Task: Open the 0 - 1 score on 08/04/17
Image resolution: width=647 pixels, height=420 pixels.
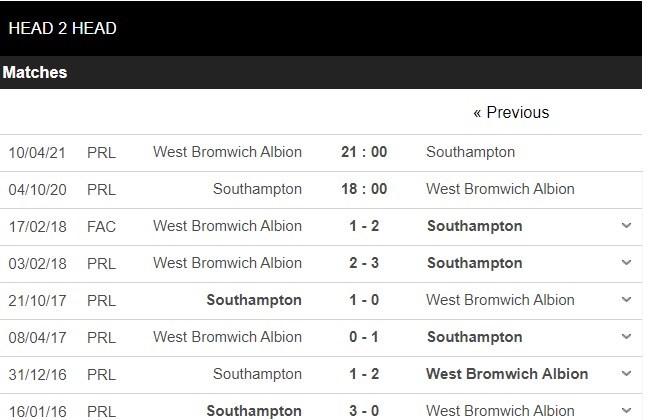Action: (x=364, y=337)
